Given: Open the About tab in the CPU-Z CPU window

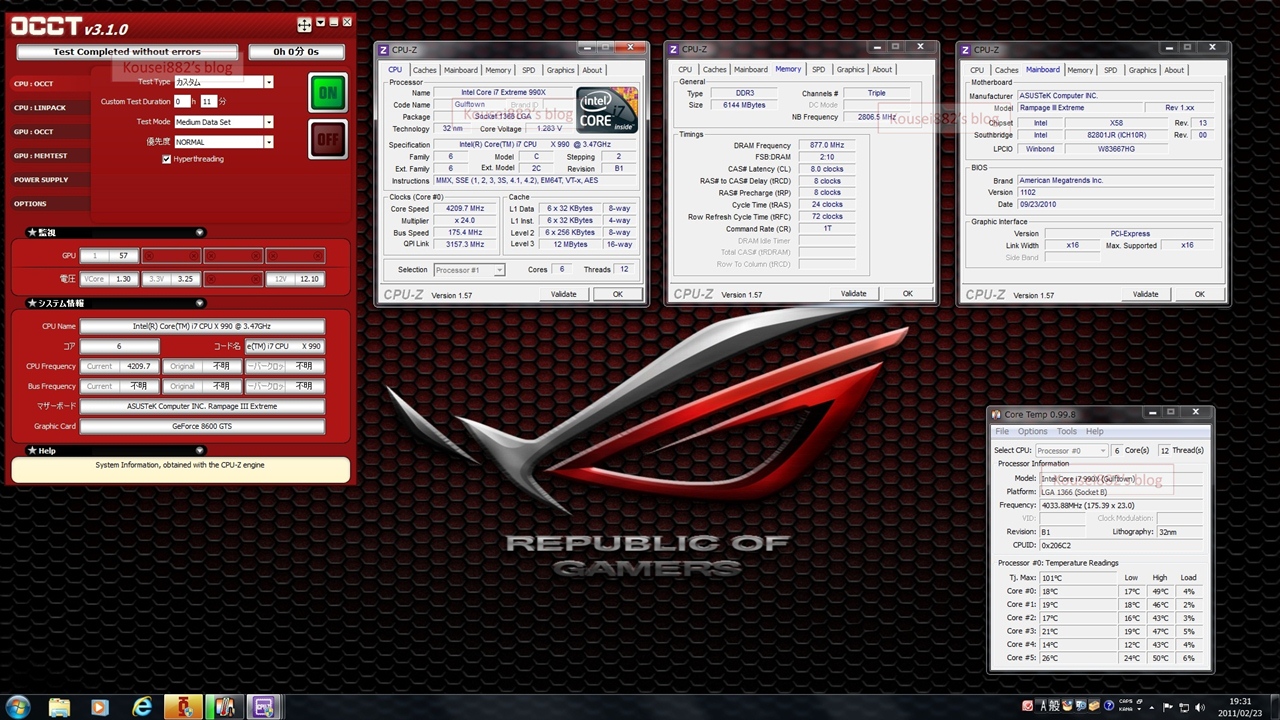Looking at the screenshot, I should coord(592,70).
